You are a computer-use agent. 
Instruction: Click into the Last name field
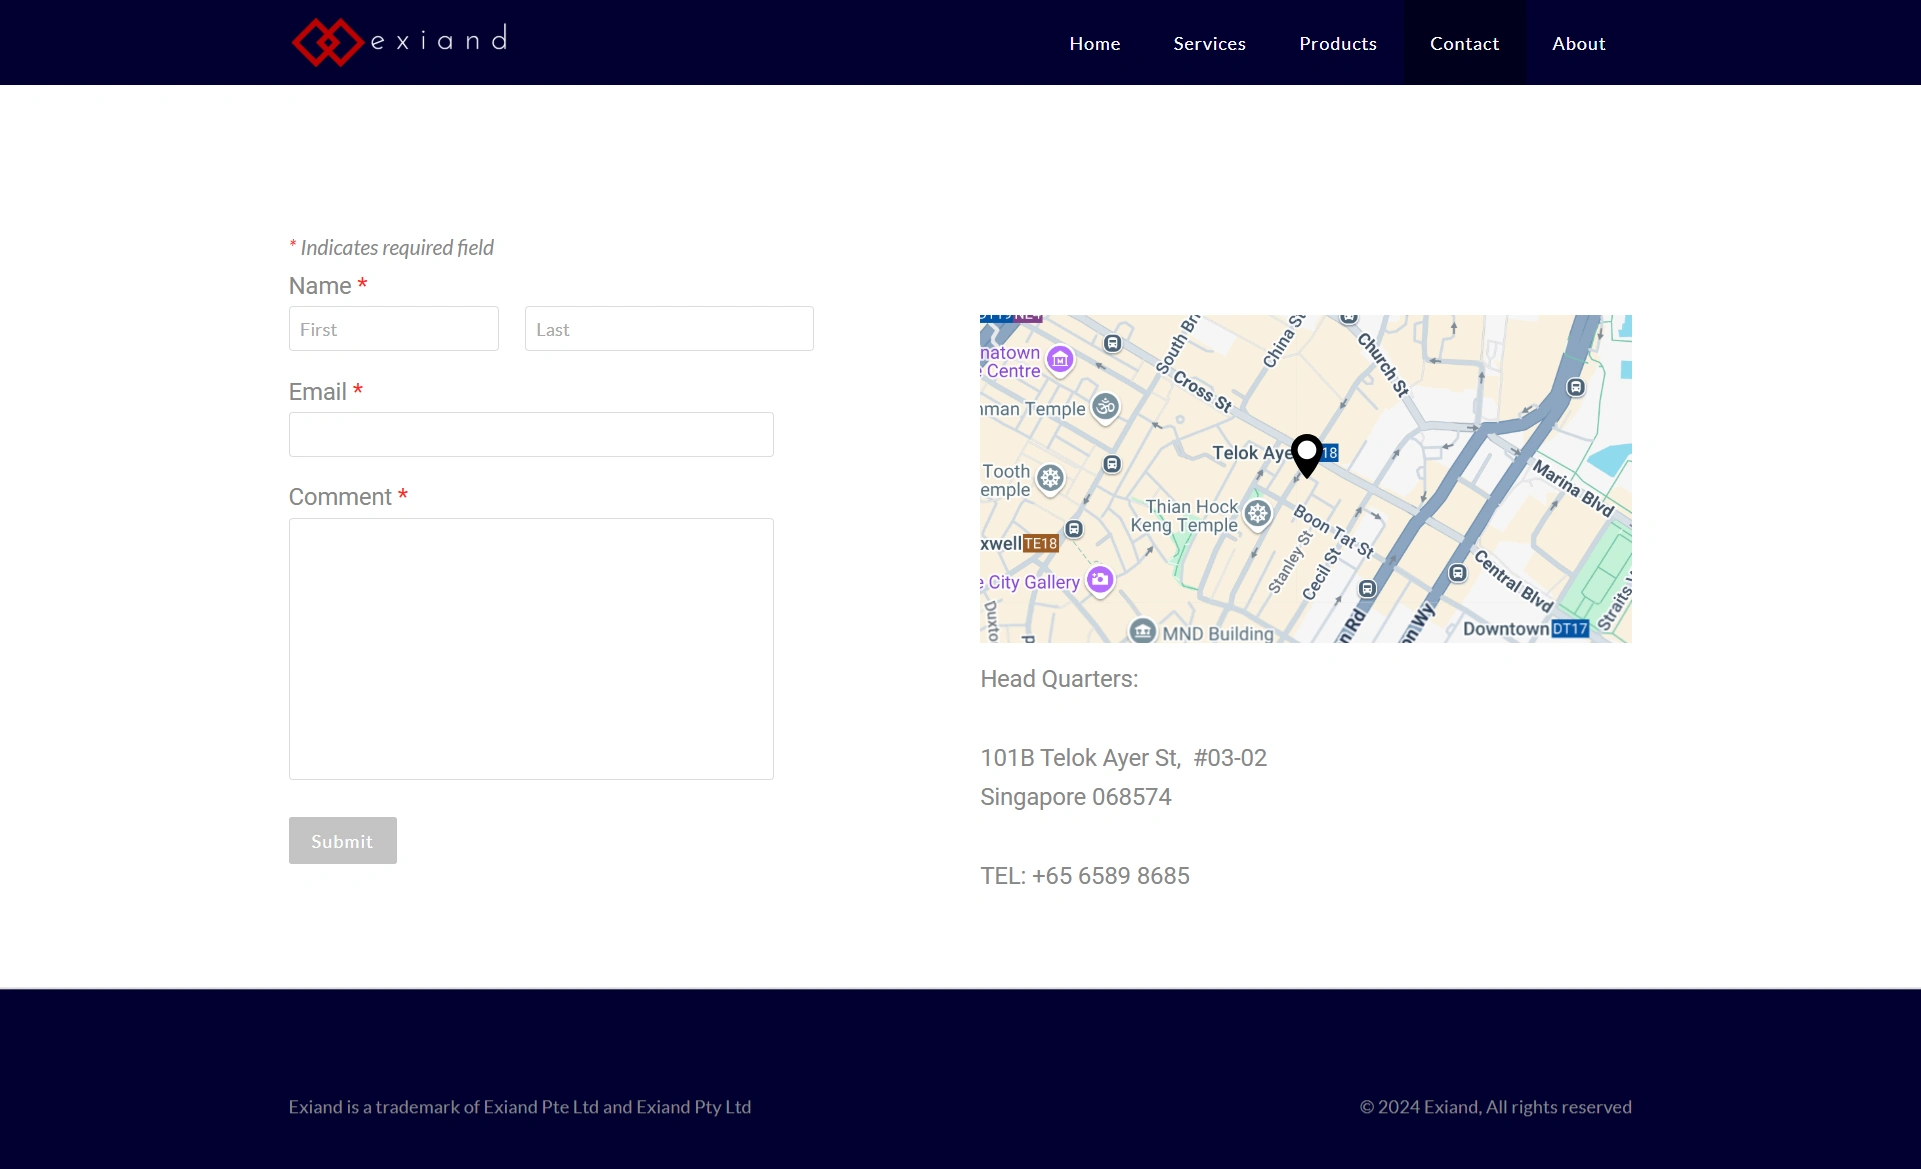click(x=668, y=329)
